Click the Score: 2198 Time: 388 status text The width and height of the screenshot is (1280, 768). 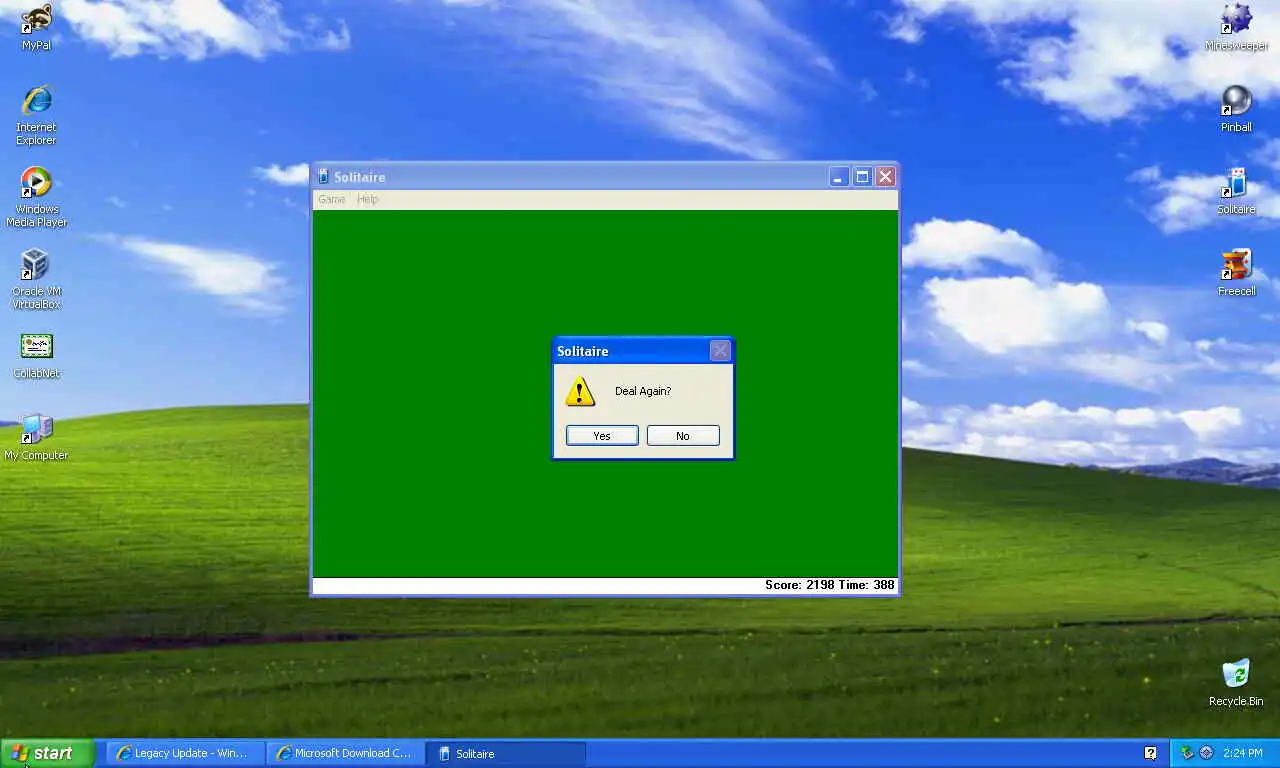(830, 585)
